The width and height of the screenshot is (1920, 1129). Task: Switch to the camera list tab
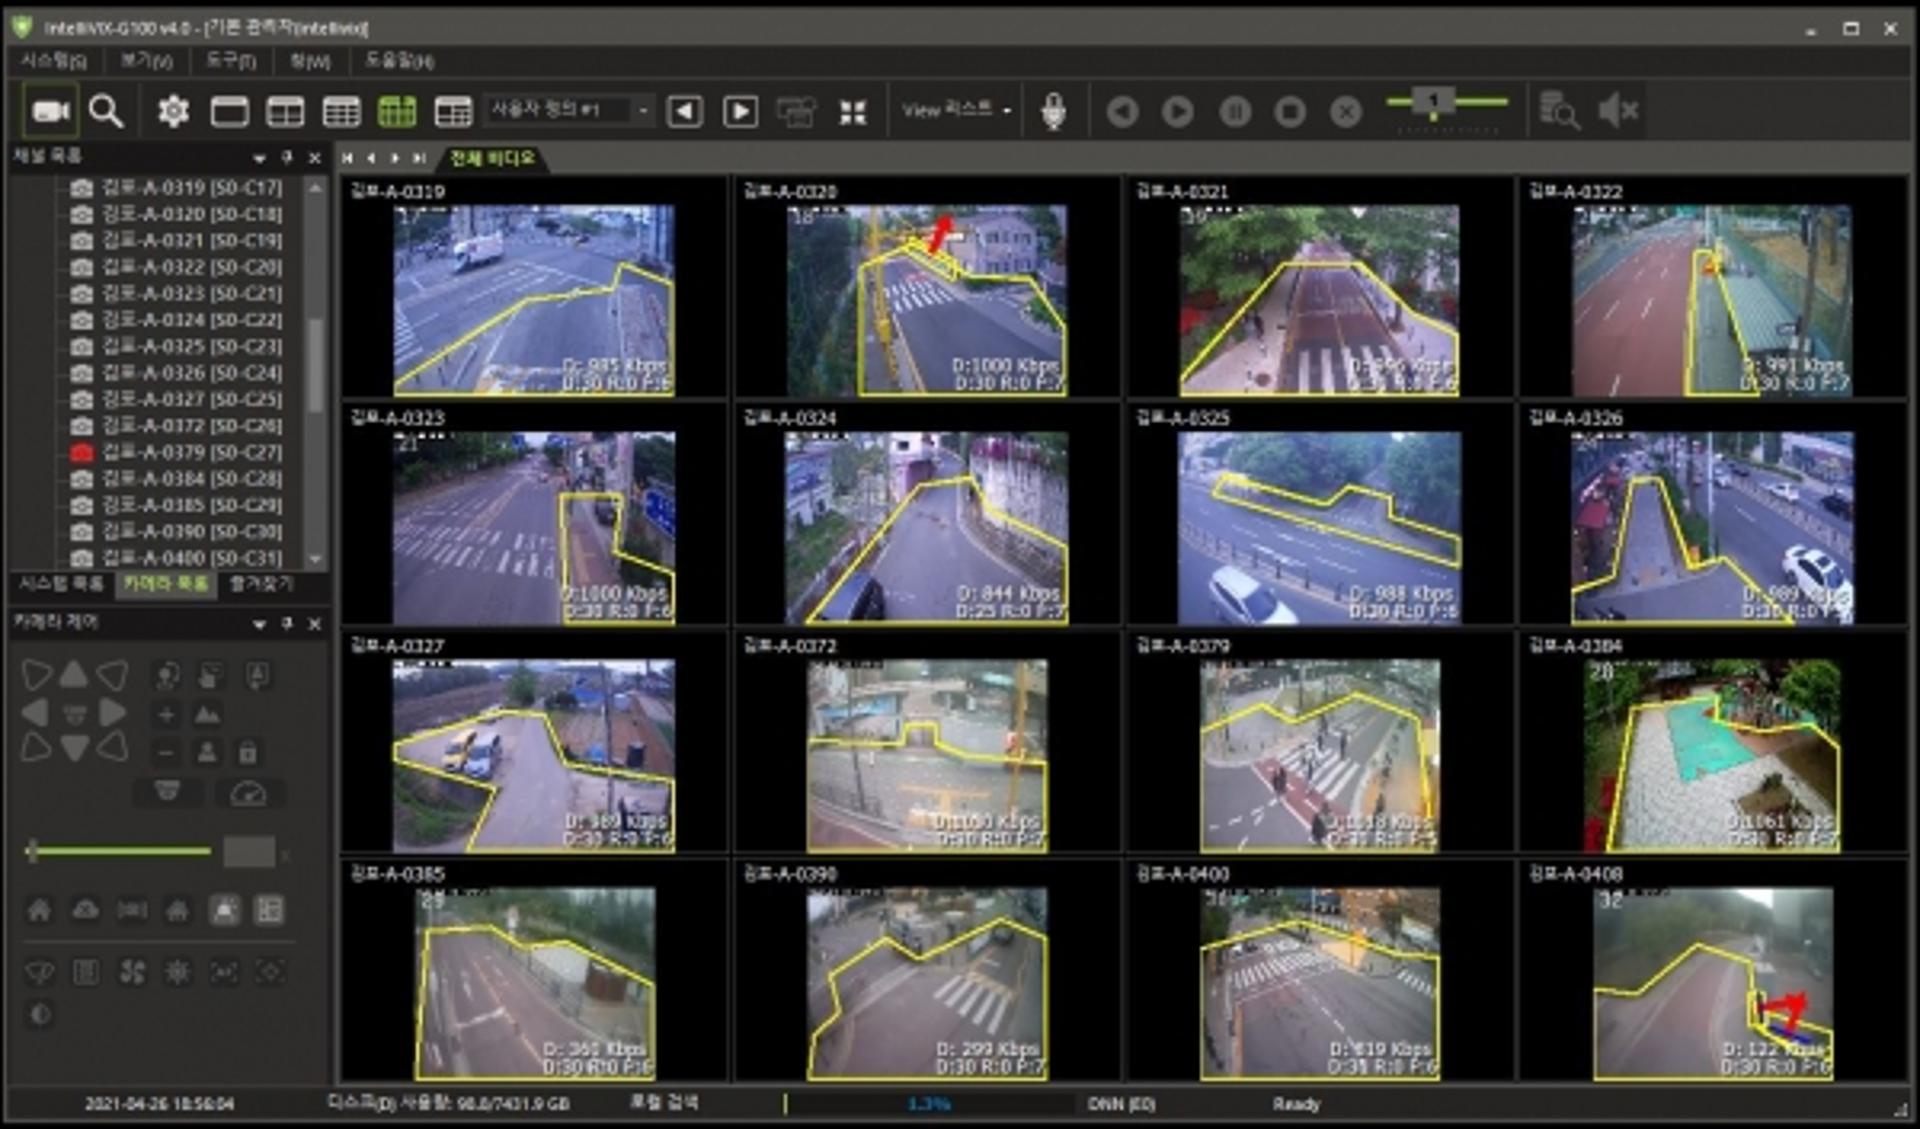pos(166,584)
